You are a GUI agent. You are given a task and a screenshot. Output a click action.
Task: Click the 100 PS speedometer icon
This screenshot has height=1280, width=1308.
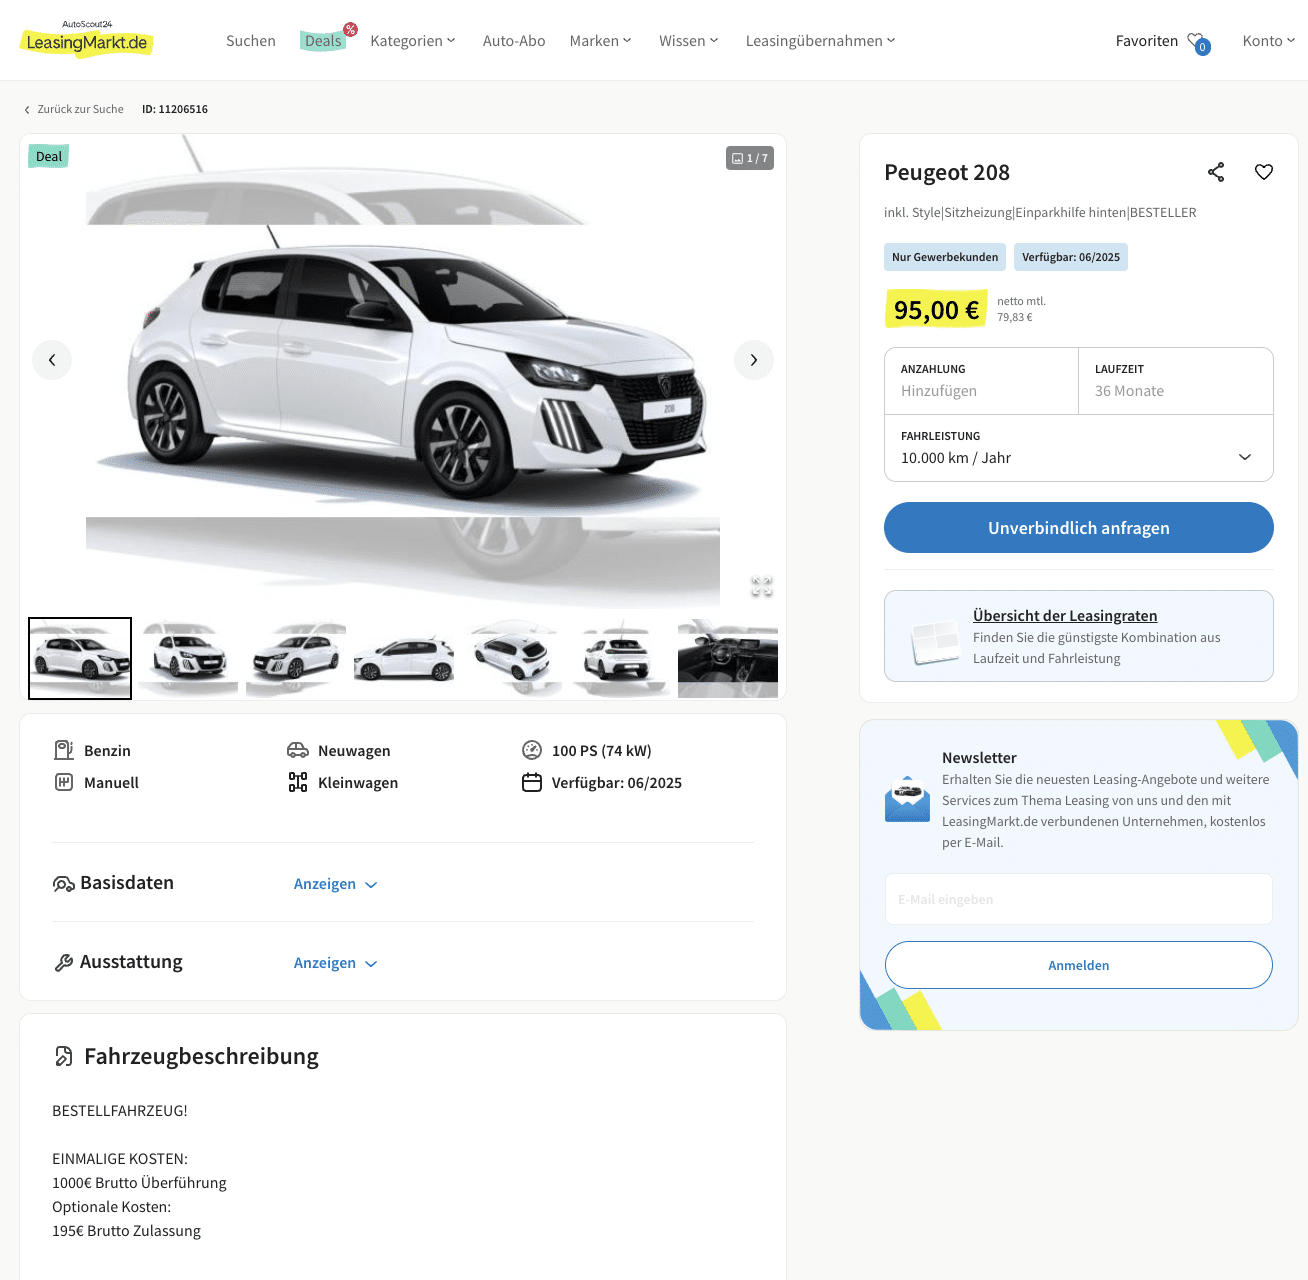(532, 750)
